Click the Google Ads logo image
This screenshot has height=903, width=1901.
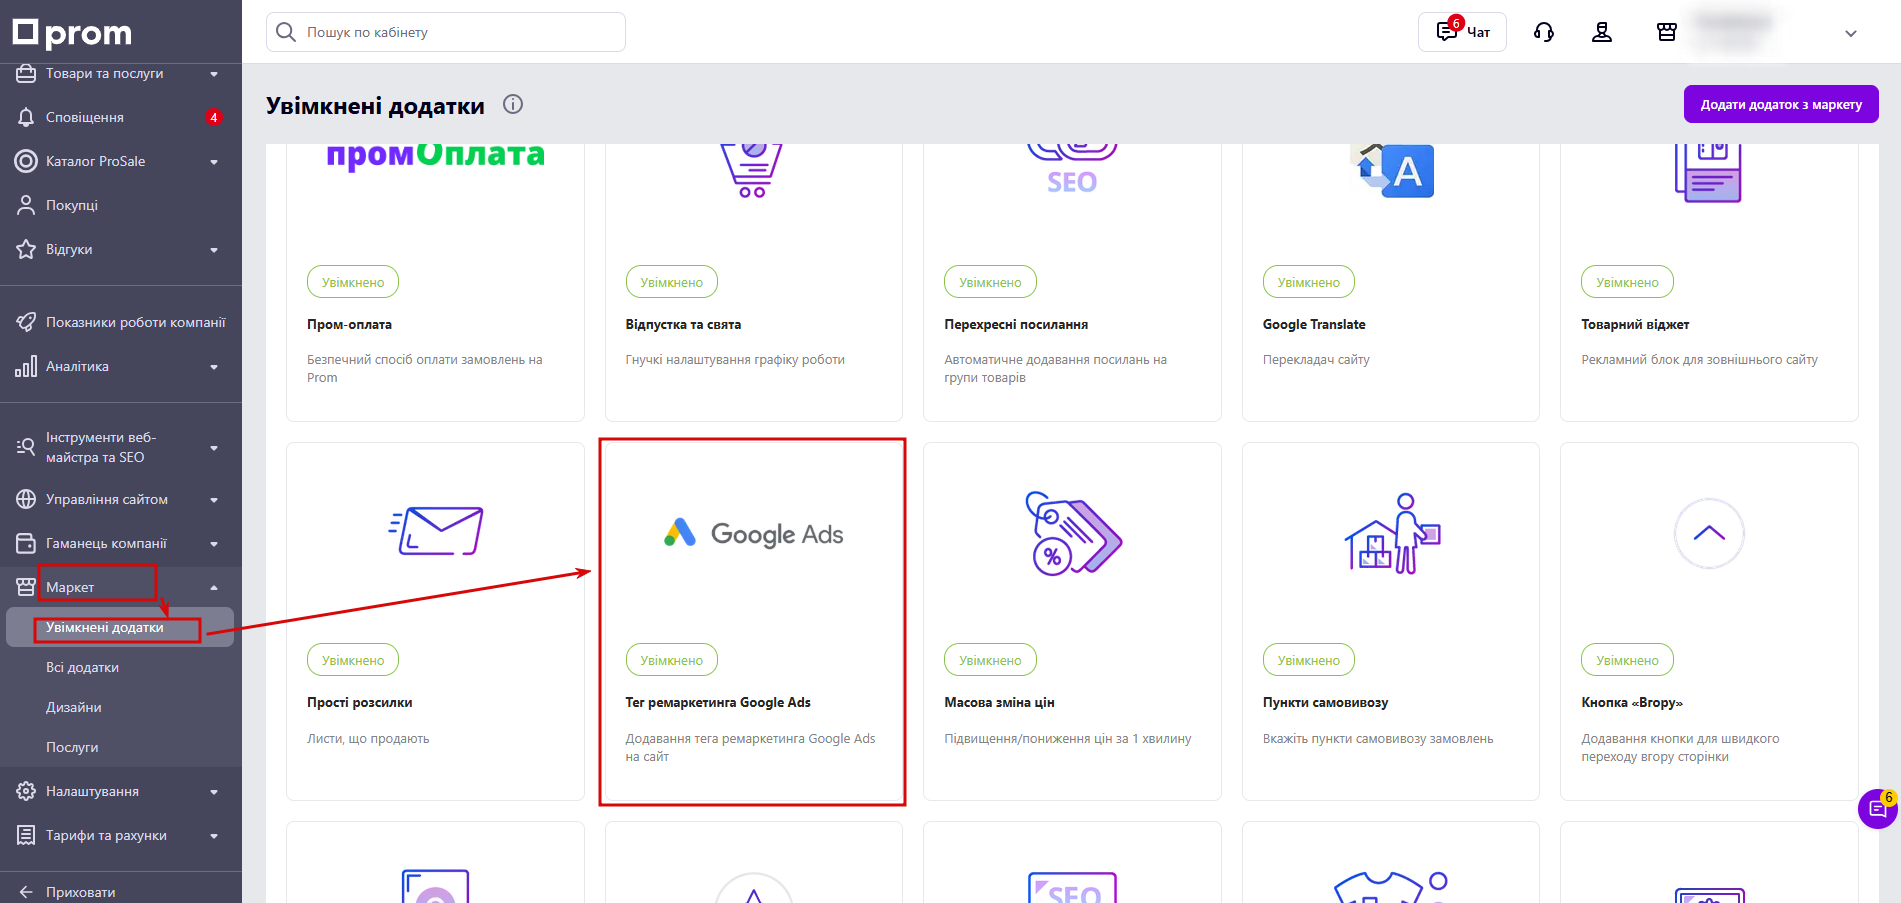754,534
